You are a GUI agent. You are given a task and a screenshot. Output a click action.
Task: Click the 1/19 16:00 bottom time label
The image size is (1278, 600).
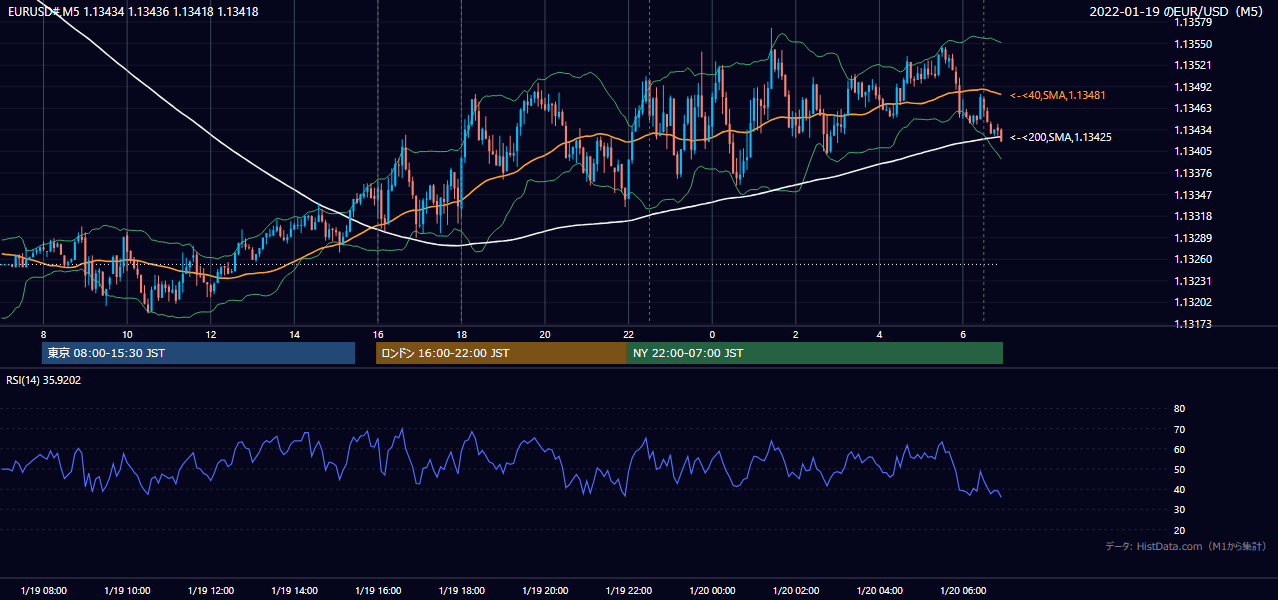point(377,591)
